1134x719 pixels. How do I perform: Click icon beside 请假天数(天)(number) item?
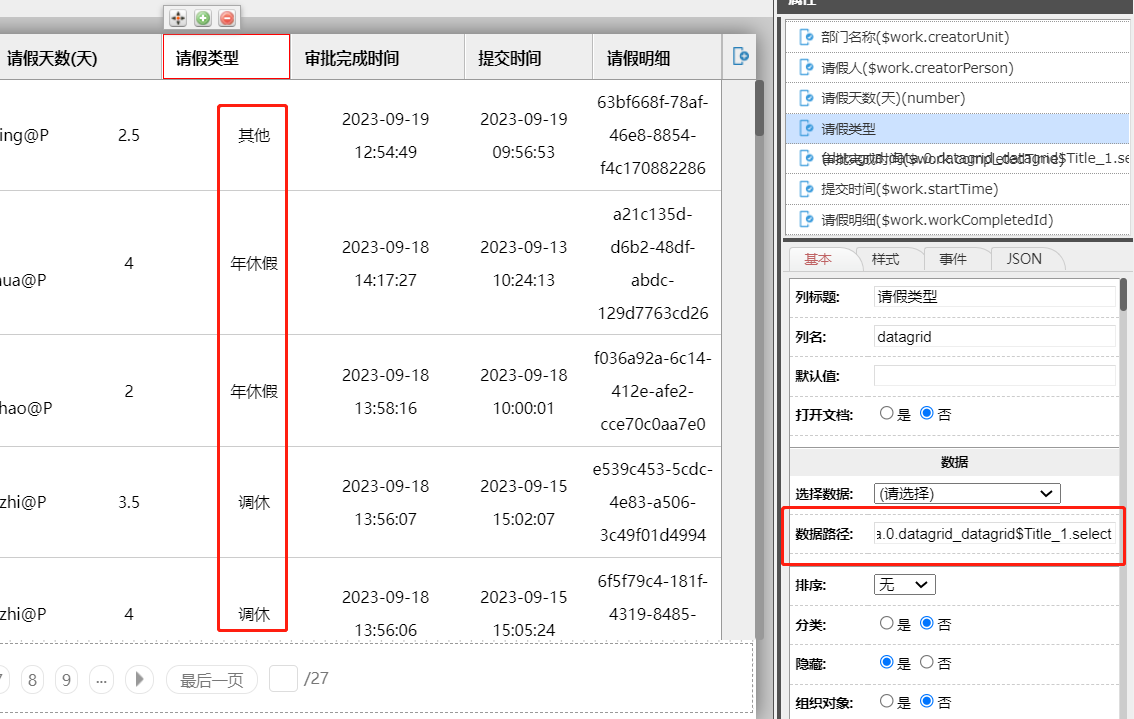point(806,98)
